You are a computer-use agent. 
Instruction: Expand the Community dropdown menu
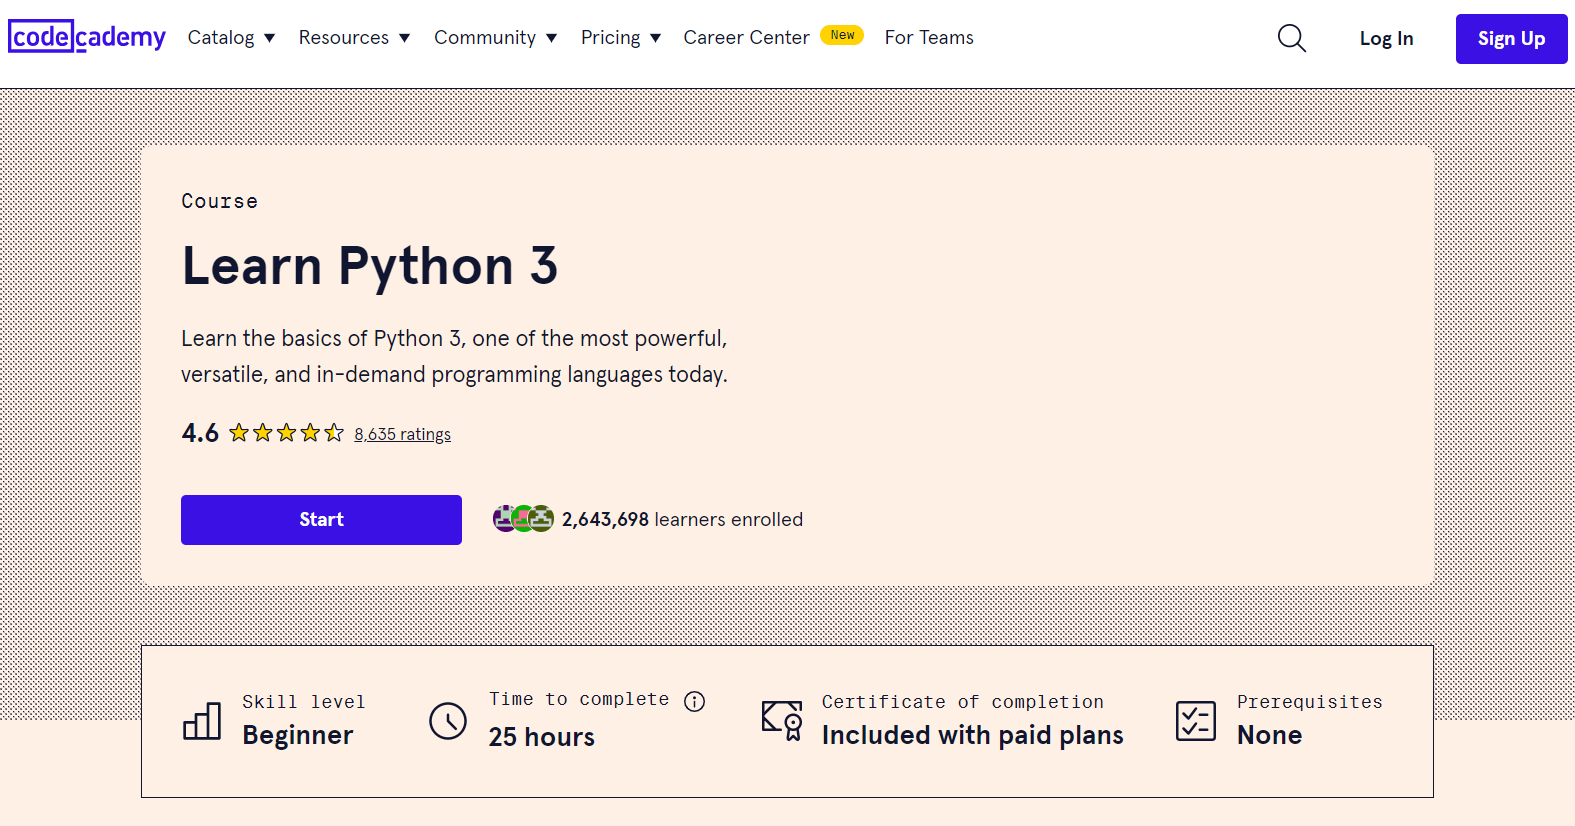click(x=495, y=37)
